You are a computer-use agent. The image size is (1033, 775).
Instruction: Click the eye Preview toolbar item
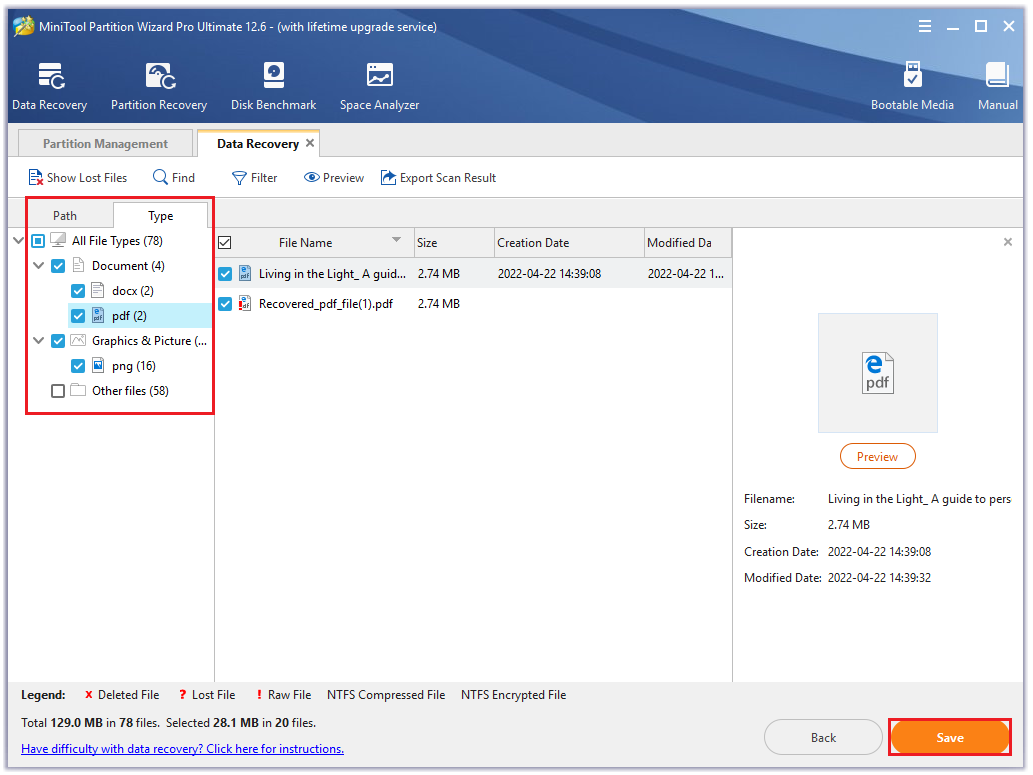click(334, 178)
